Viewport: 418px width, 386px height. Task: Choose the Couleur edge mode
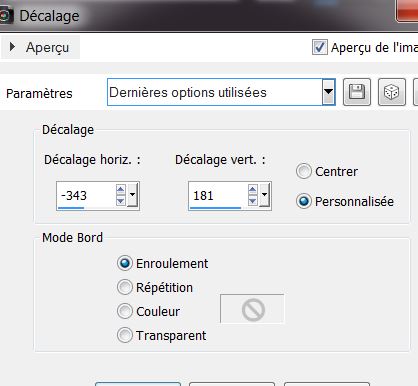point(125,311)
